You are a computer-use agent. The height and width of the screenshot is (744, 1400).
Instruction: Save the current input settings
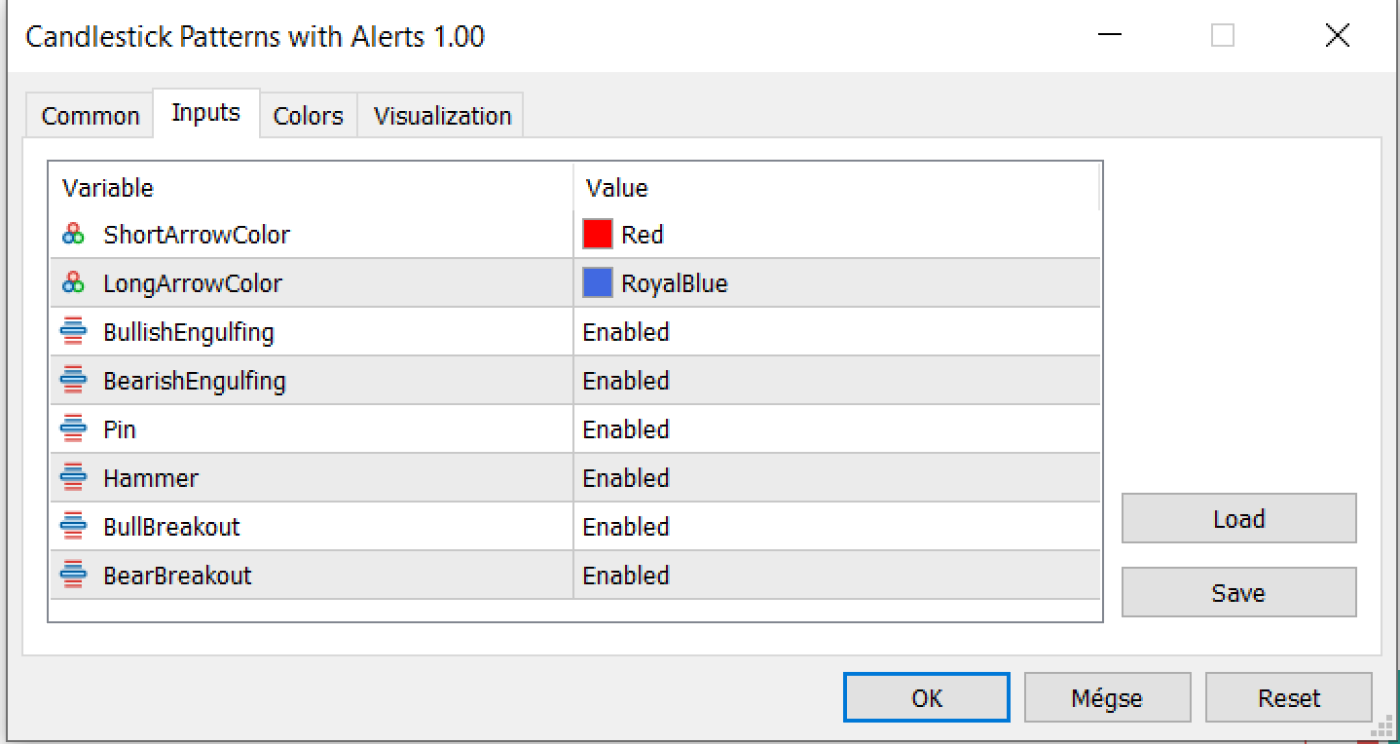point(1238,592)
